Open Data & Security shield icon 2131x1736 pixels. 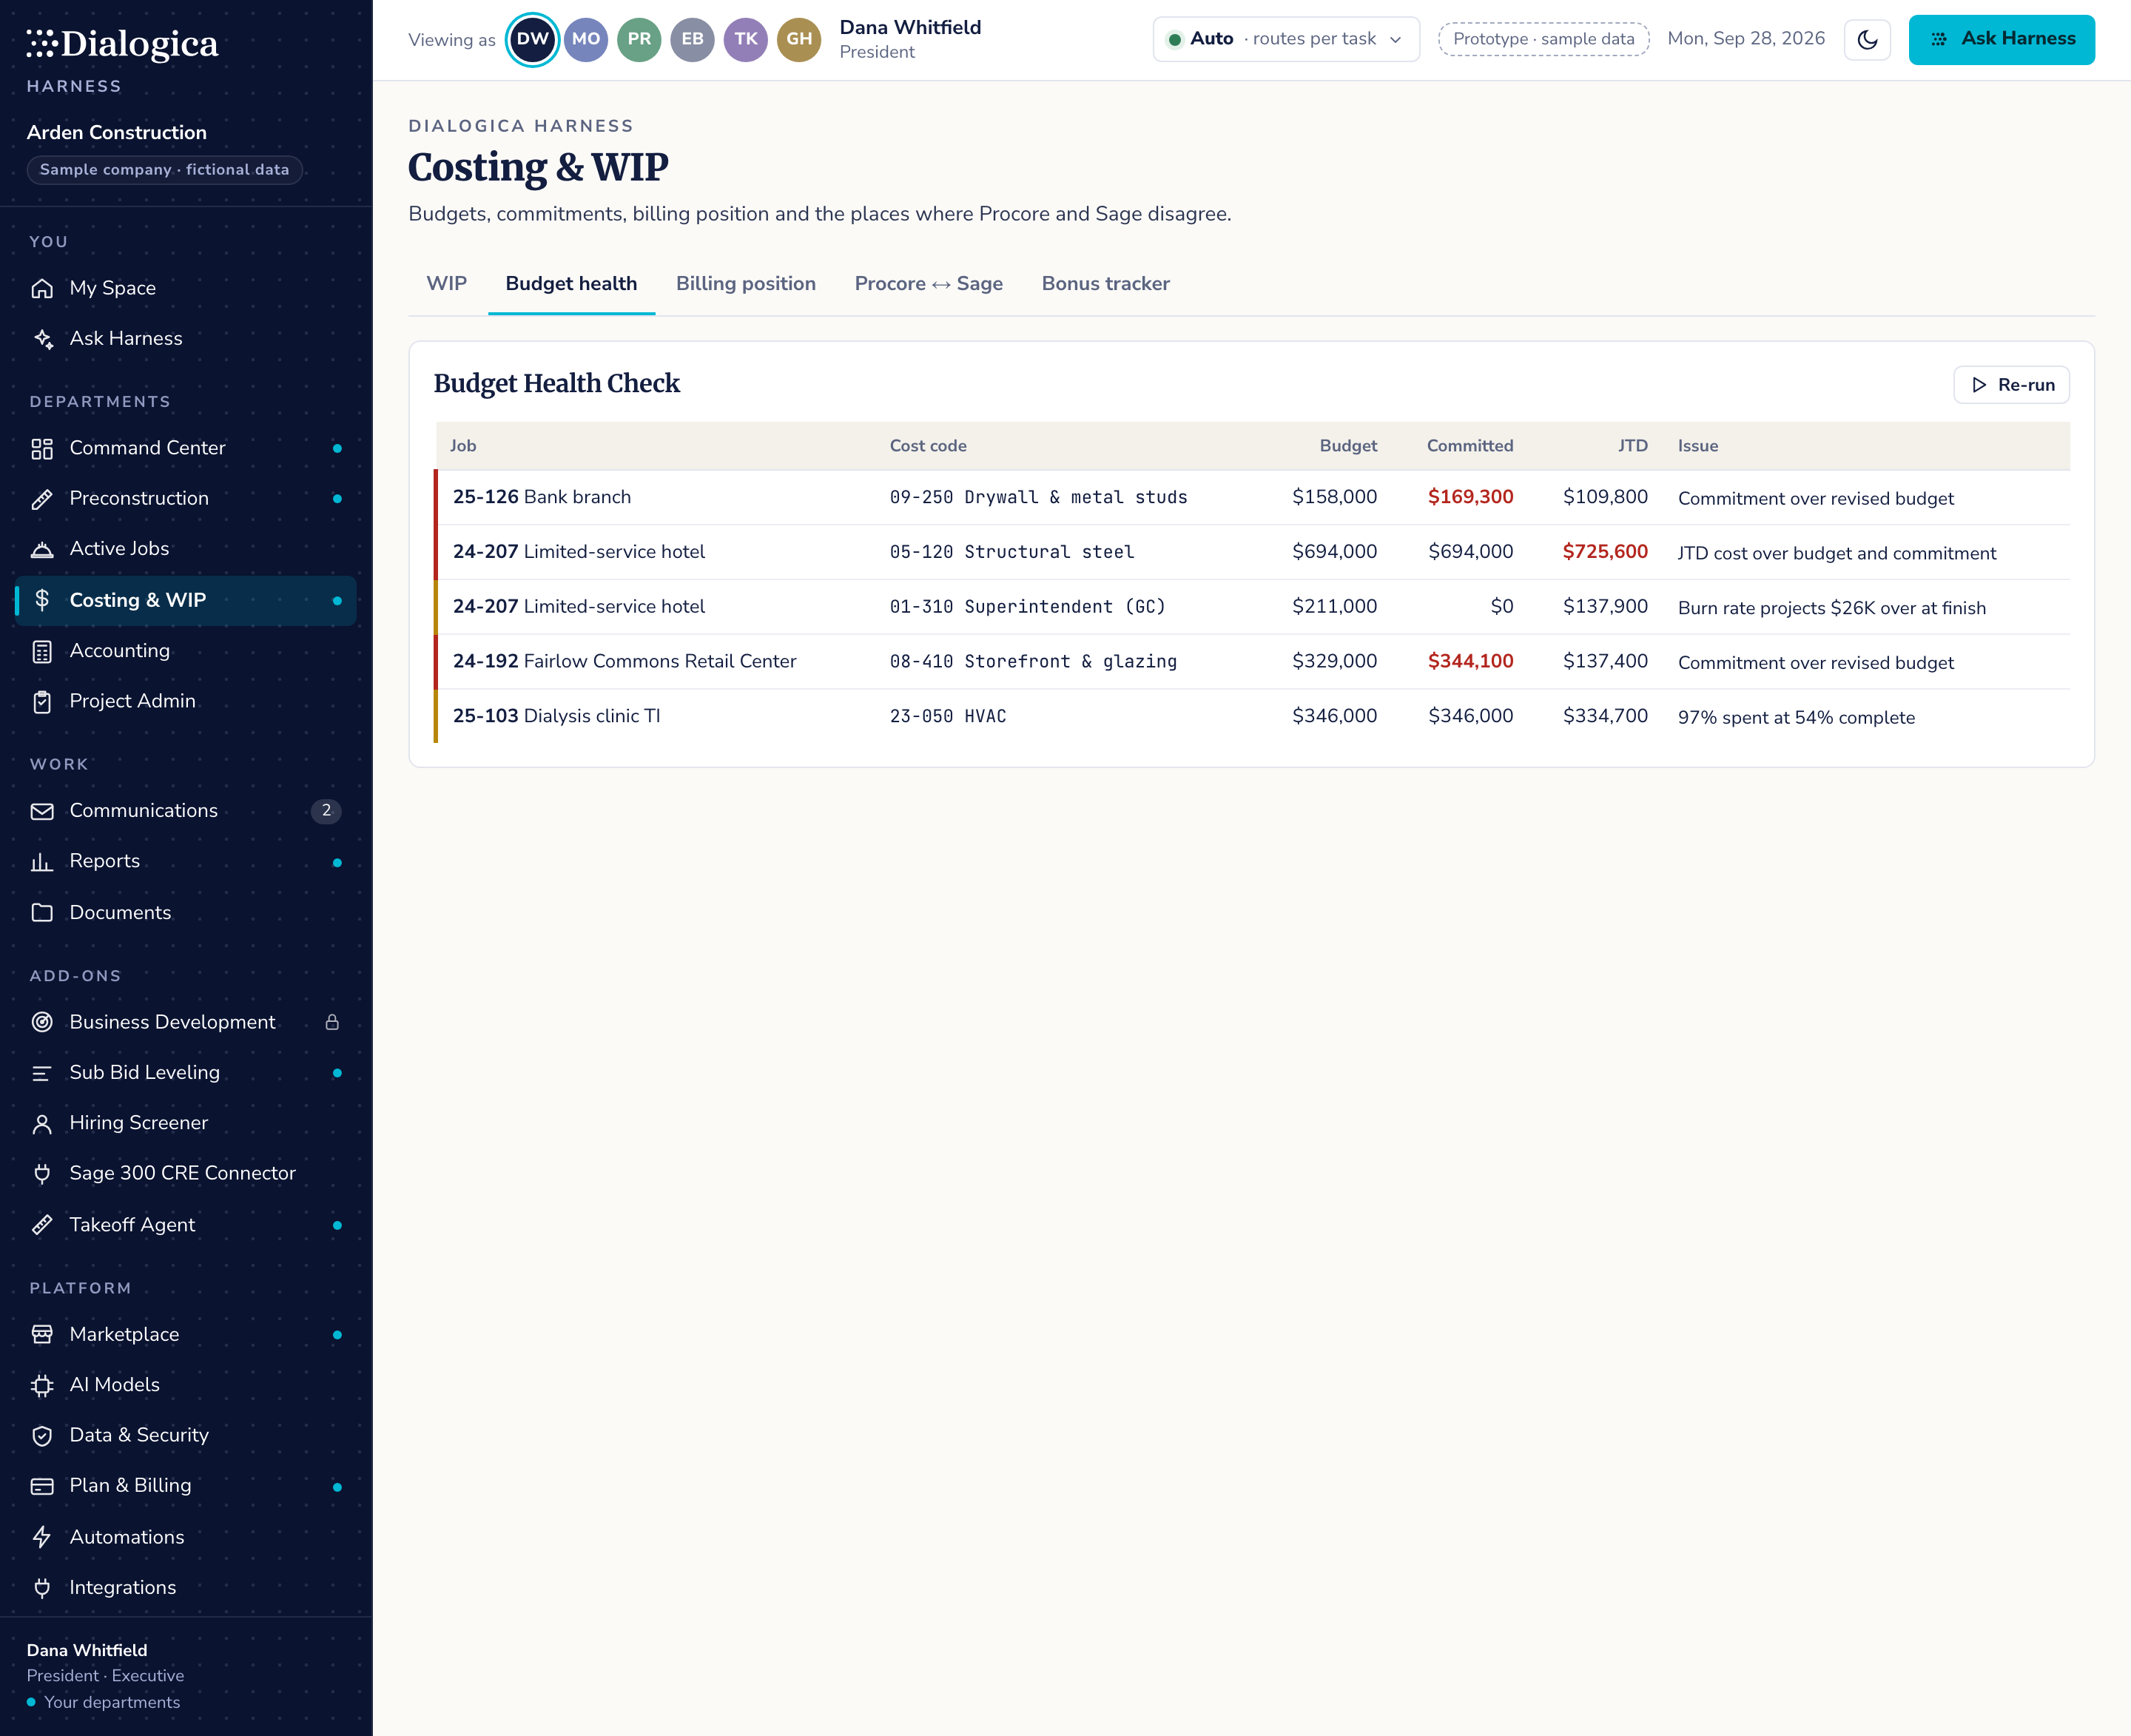[42, 1435]
